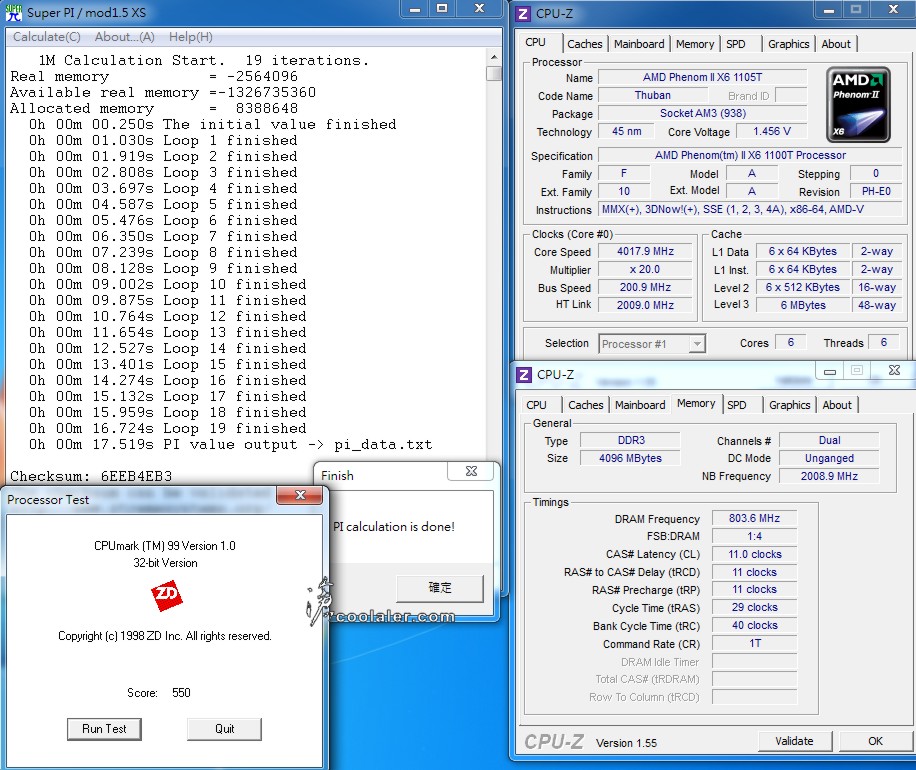Screen dimensions: 916x770
Task: Click the Checksum: 6EEB4EB3 line in Super PI
Action: click(91, 476)
